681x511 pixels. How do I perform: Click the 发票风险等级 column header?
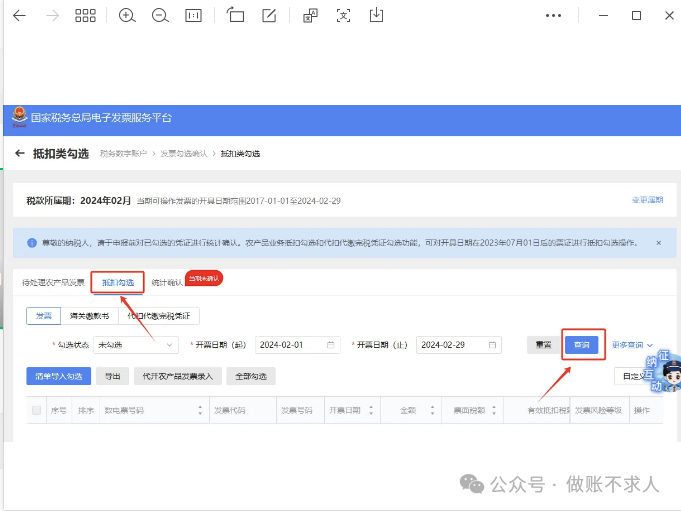598,410
